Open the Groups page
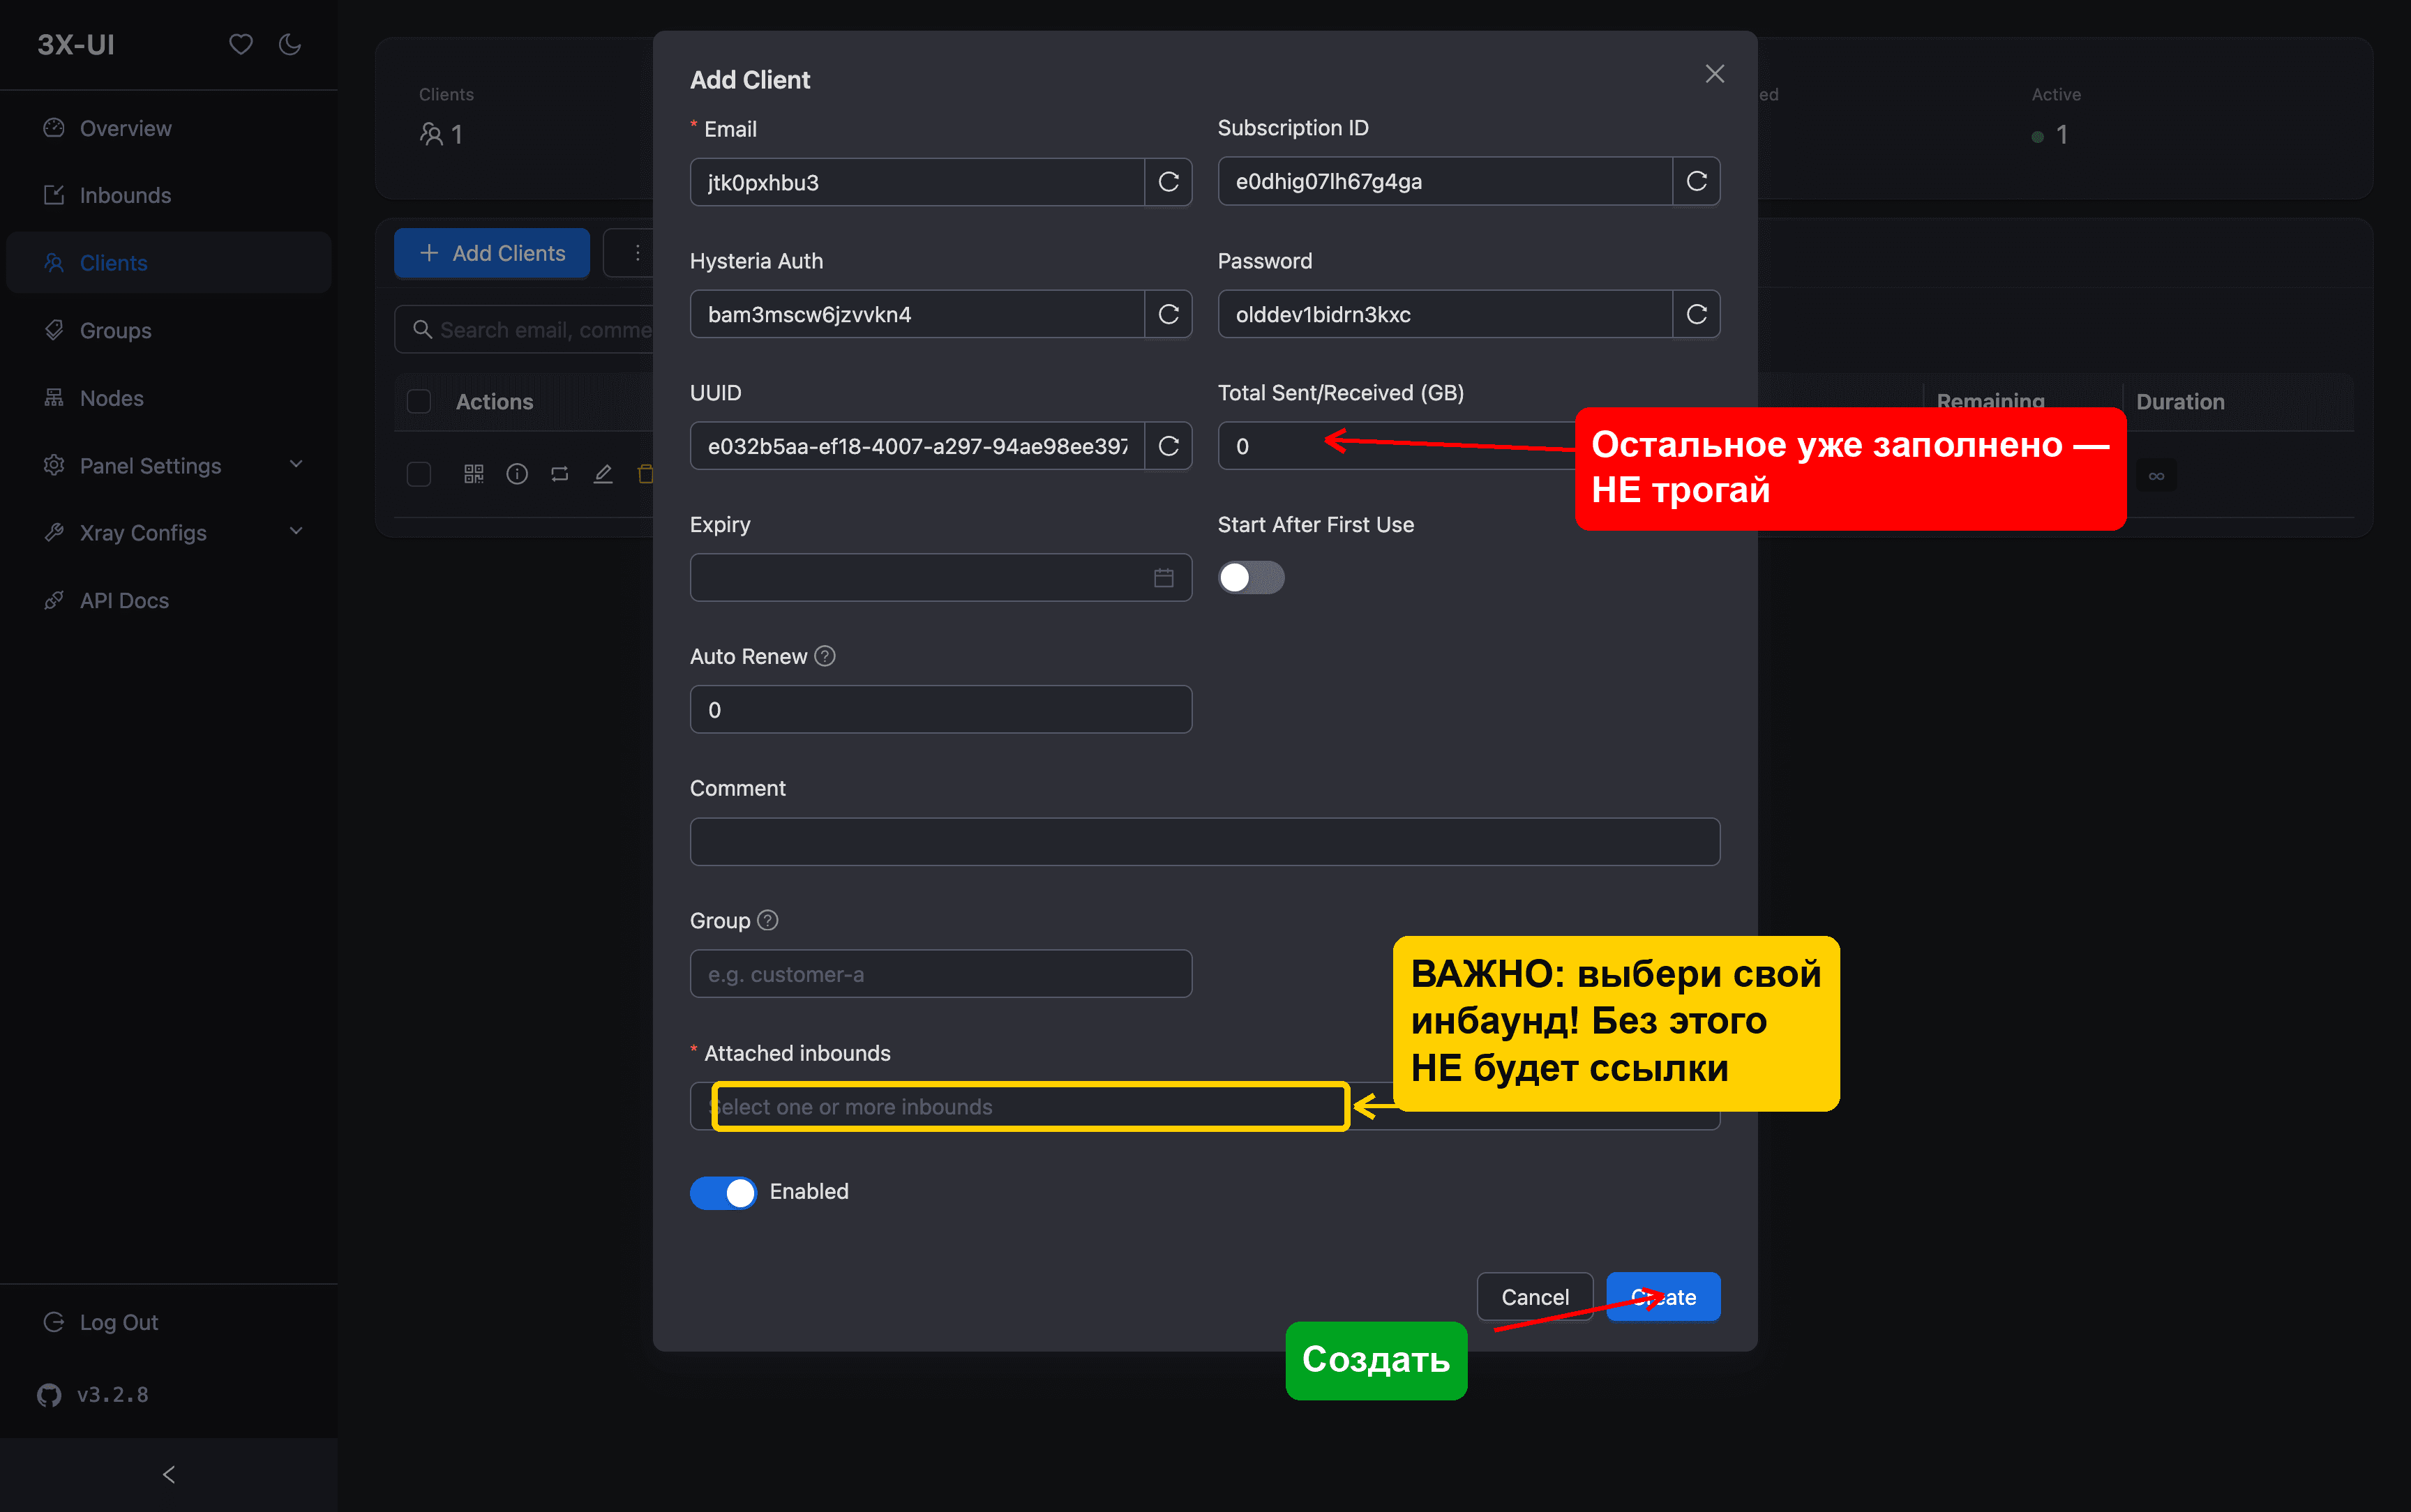Image resolution: width=2411 pixels, height=1512 pixels. 169,330
